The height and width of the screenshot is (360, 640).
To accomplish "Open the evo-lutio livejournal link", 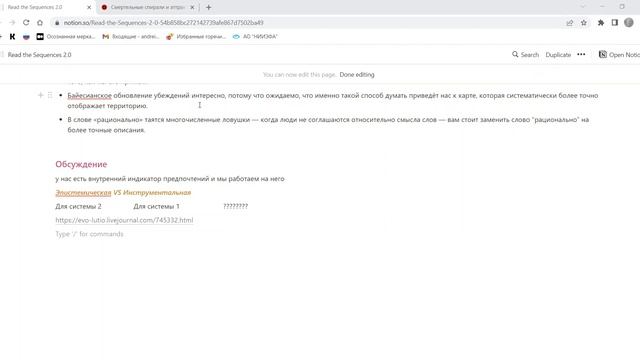I will (x=124, y=220).
